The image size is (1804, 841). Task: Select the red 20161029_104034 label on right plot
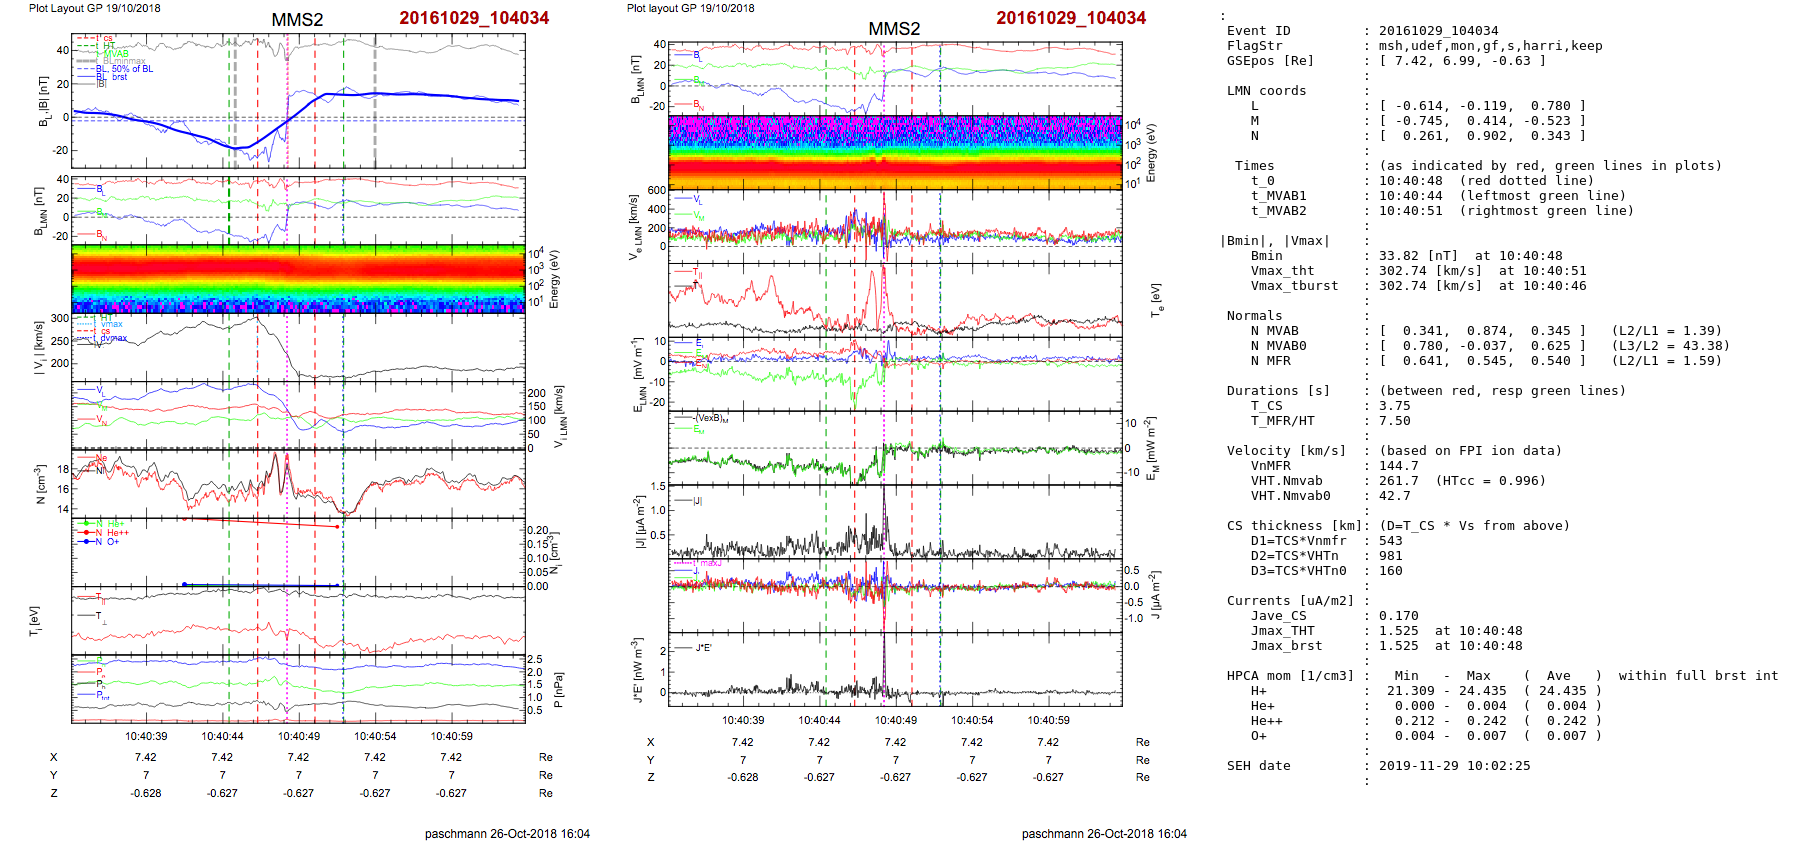pos(1071,18)
